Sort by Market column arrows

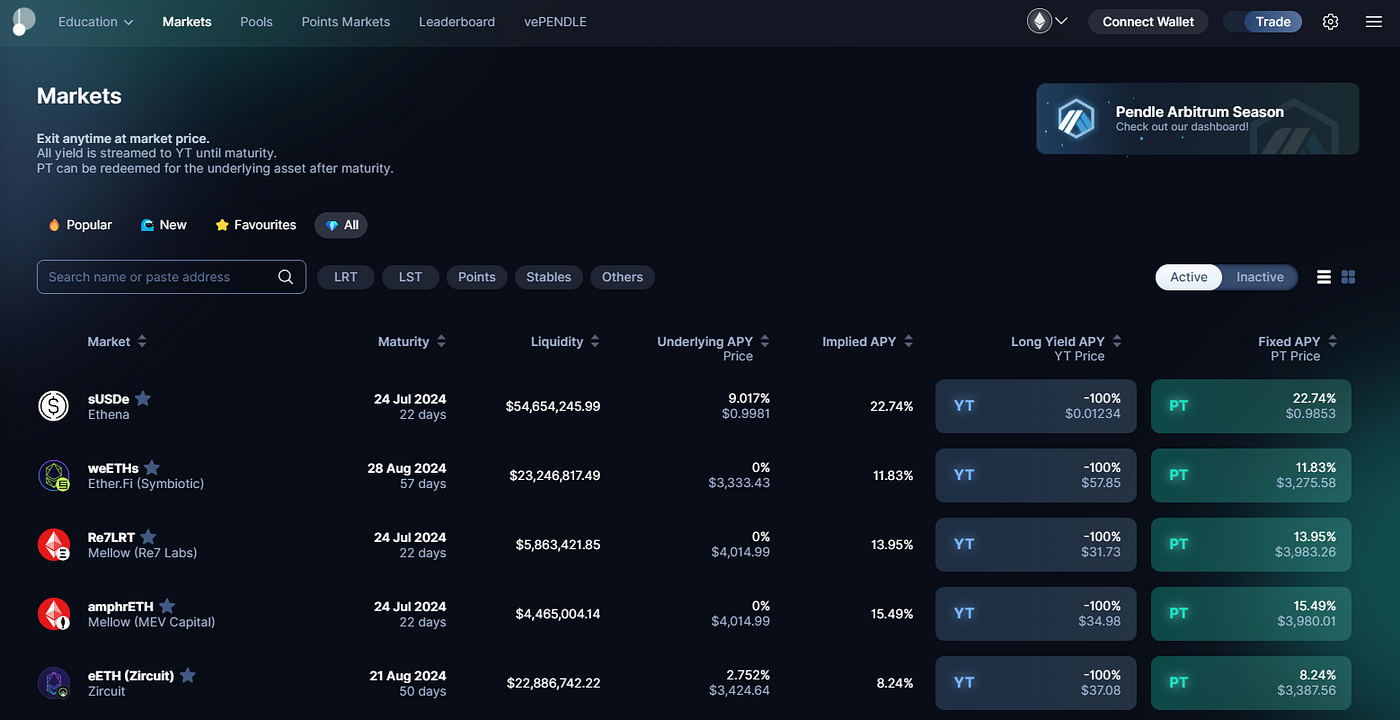coord(142,342)
